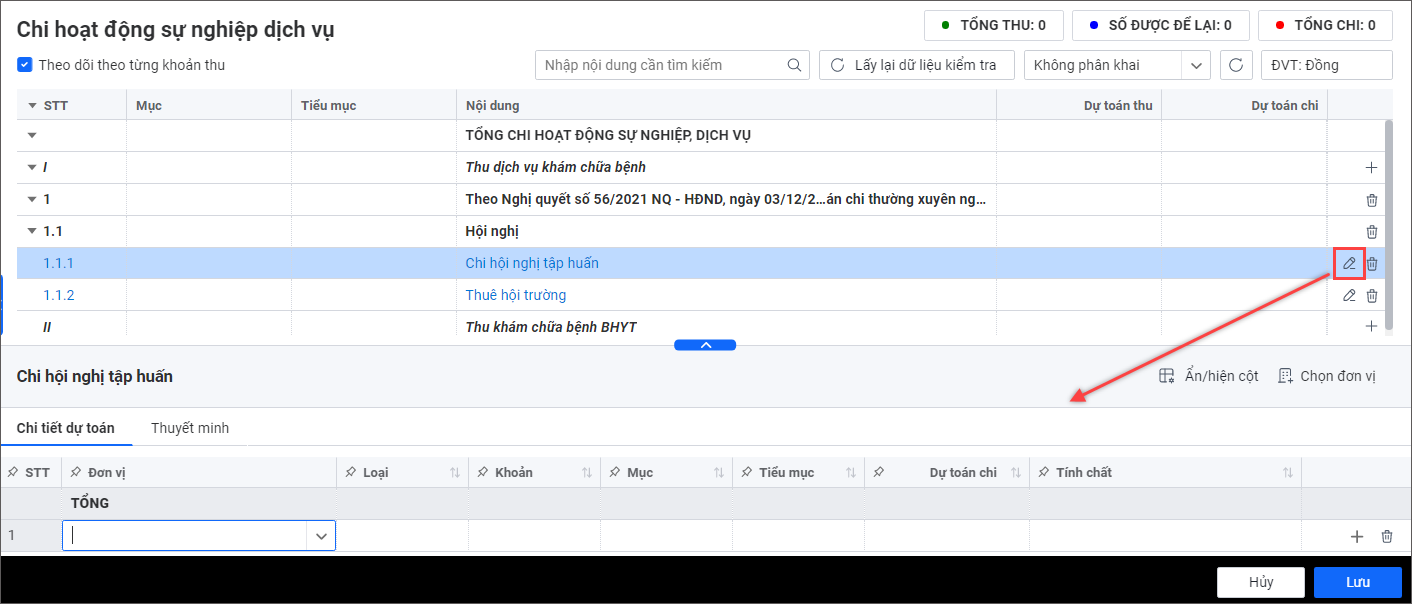
Task: Open the Đơn vị combo box dropdown
Action: (x=321, y=536)
